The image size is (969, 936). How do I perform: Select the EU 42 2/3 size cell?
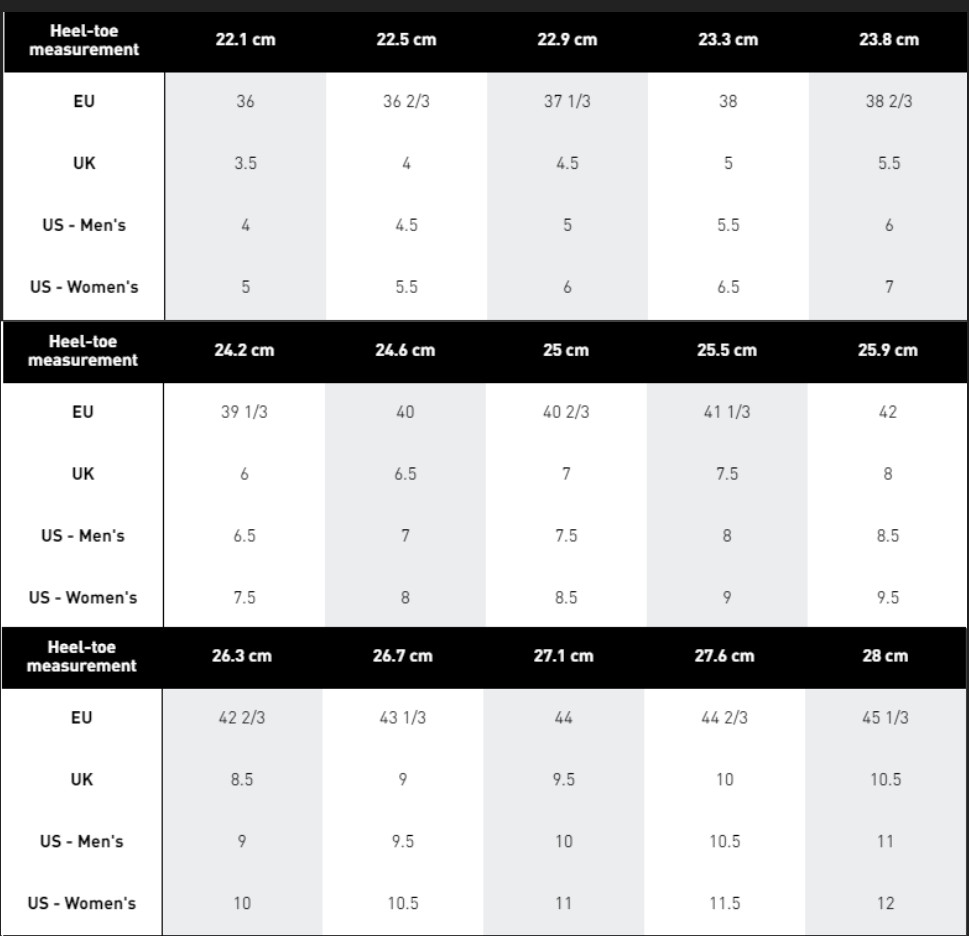[x=242, y=718]
